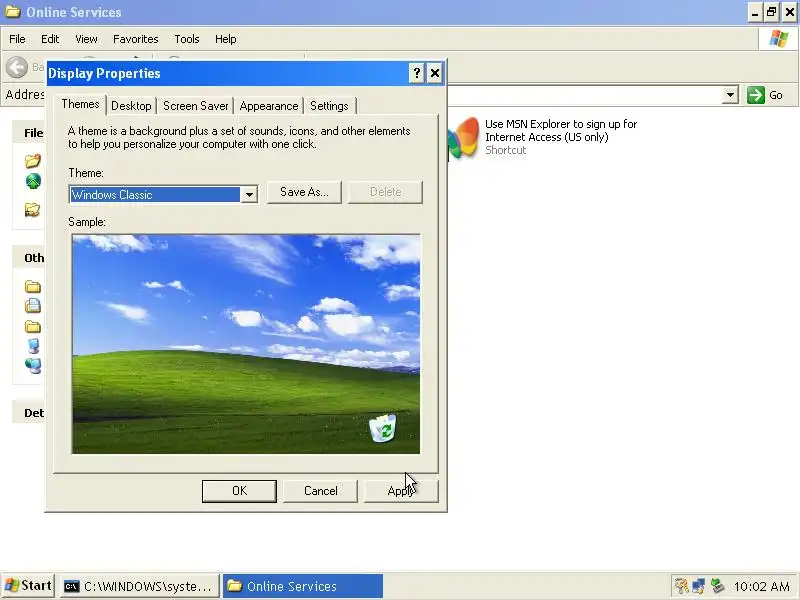This screenshot has height=600, width=800.
Task: Click the Save As... button
Action: (304, 192)
